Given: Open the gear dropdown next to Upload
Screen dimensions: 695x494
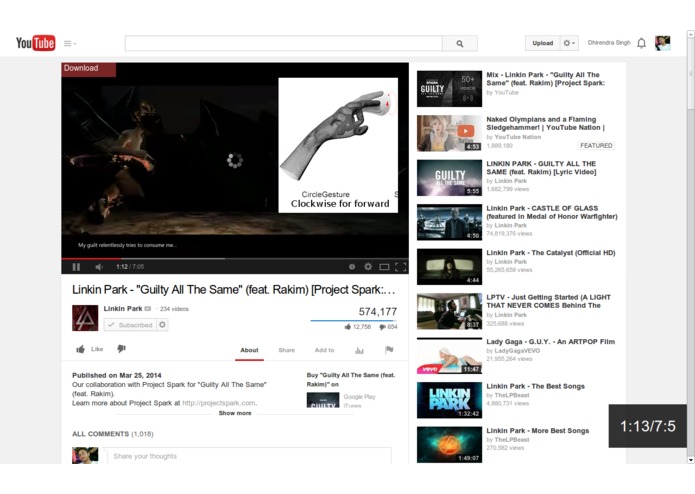Looking at the screenshot, I should 569,43.
